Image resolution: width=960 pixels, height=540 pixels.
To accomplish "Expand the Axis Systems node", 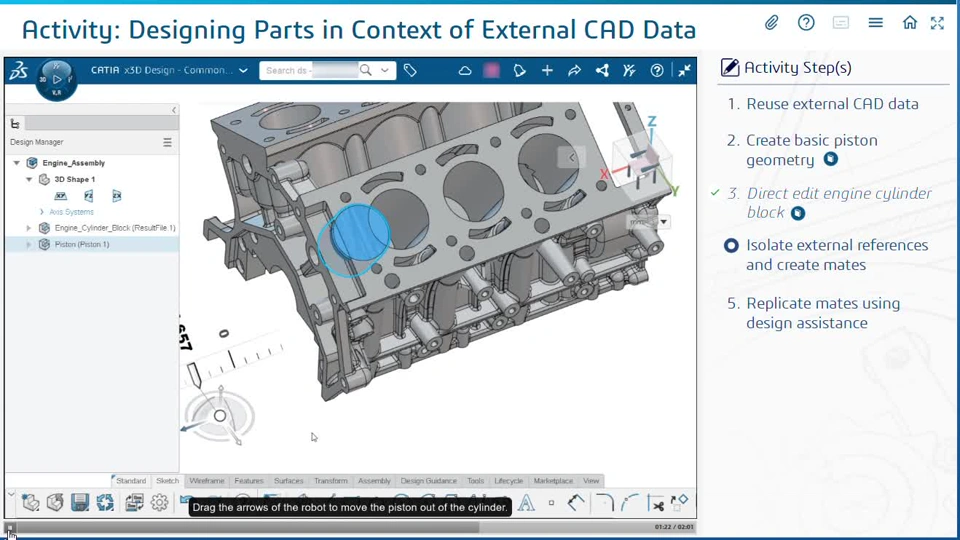I will [42, 212].
